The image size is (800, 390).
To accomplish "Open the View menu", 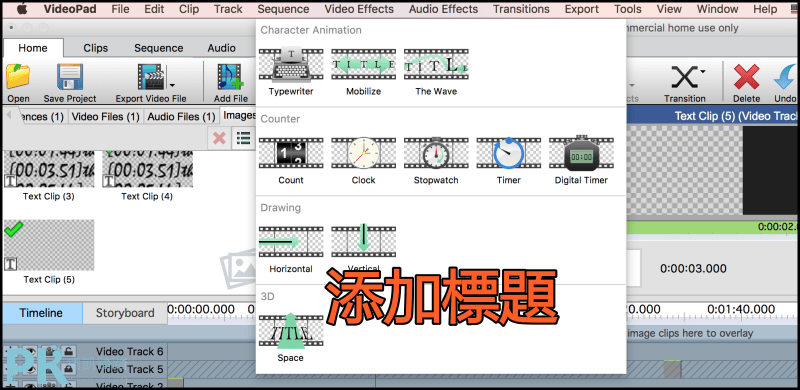I will coord(669,9).
